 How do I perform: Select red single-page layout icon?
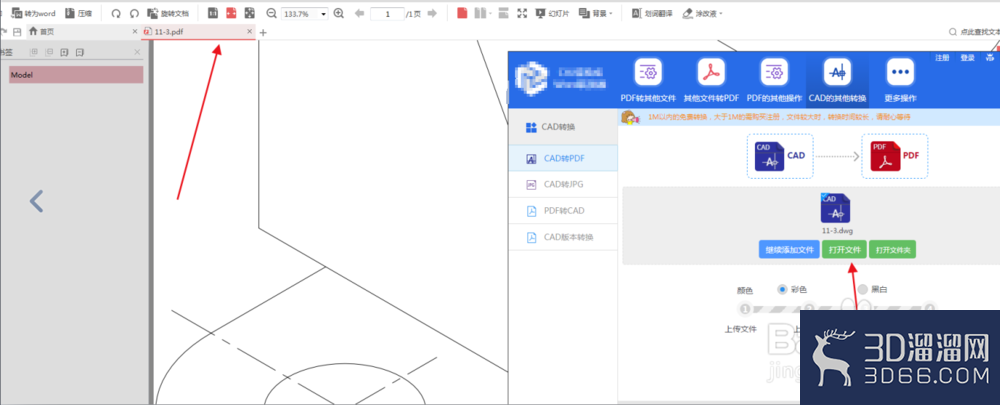click(462, 13)
